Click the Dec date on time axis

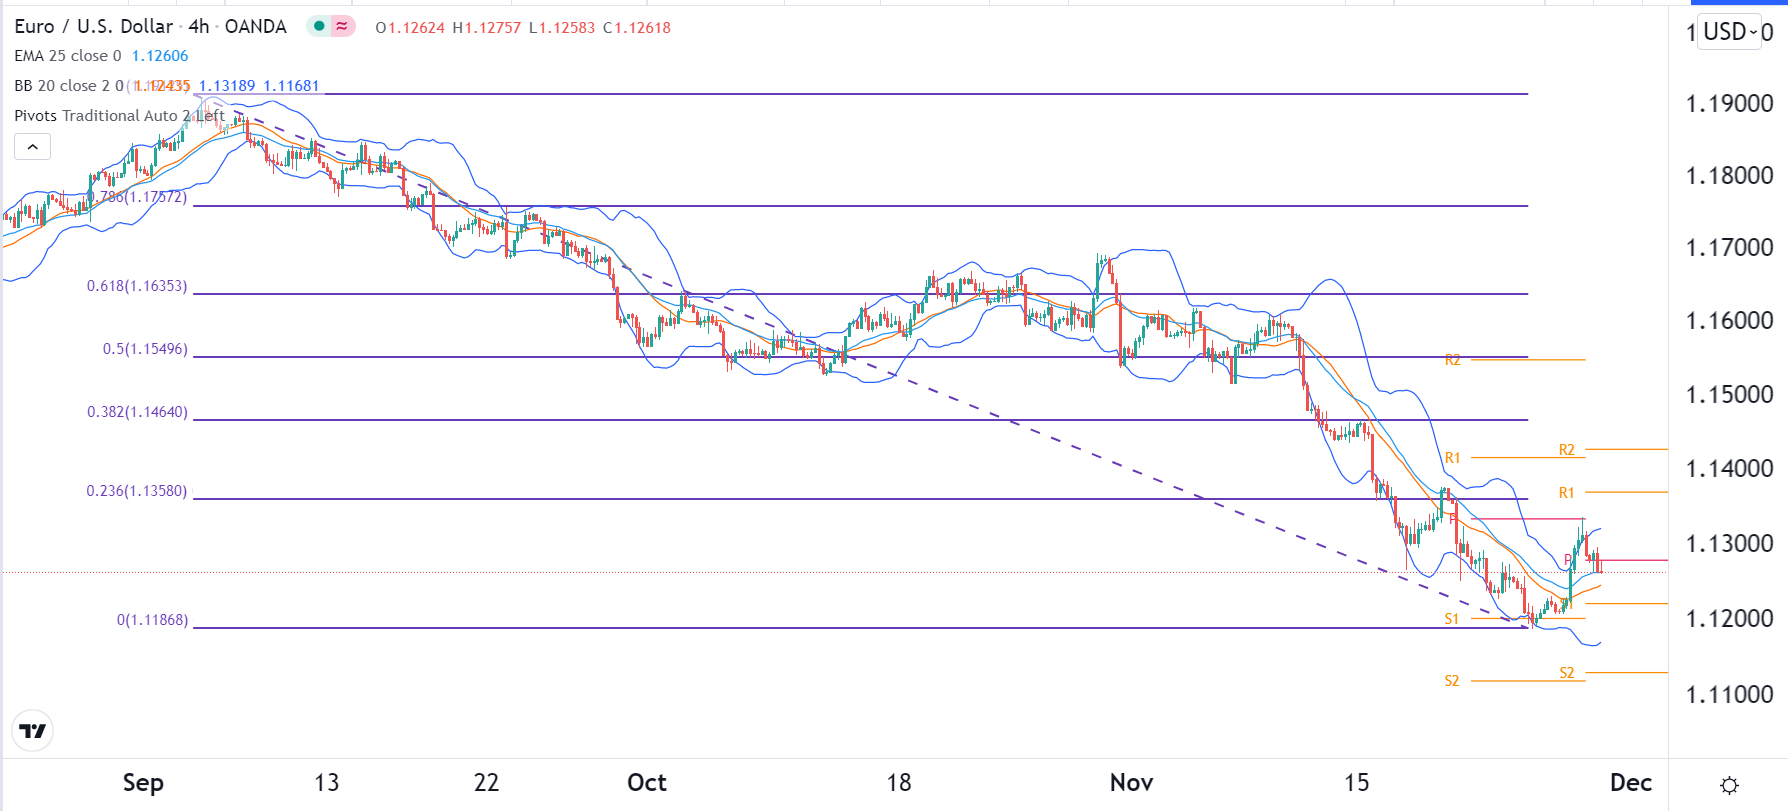pos(1630,783)
